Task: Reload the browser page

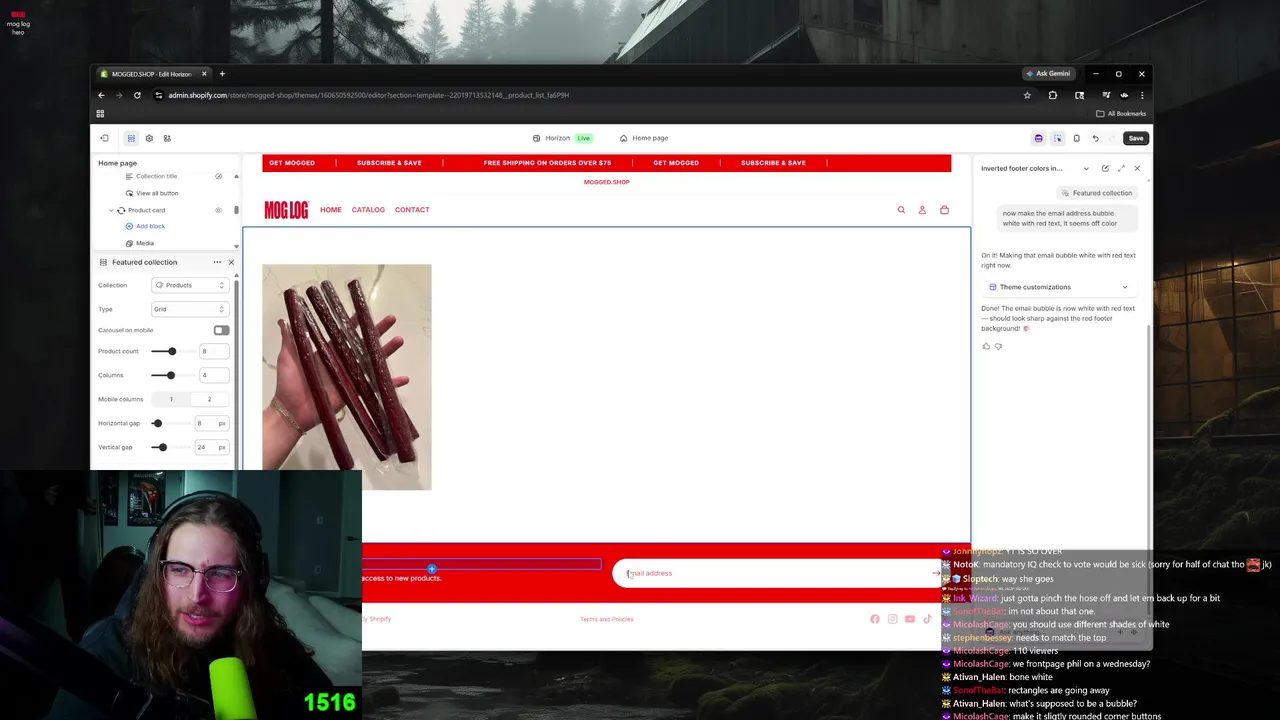Action: (x=137, y=95)
